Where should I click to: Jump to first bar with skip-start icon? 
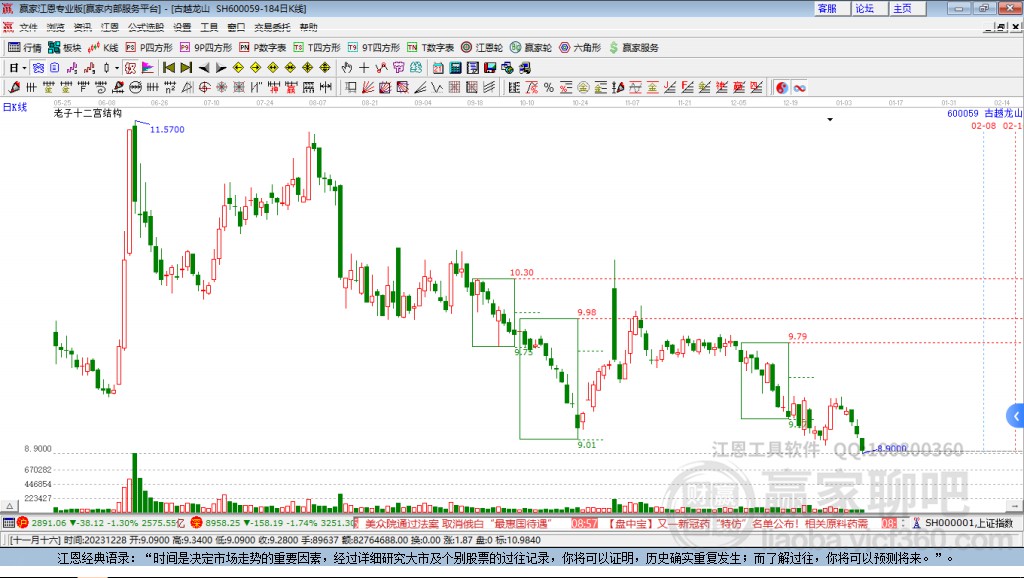coord(168,67)
